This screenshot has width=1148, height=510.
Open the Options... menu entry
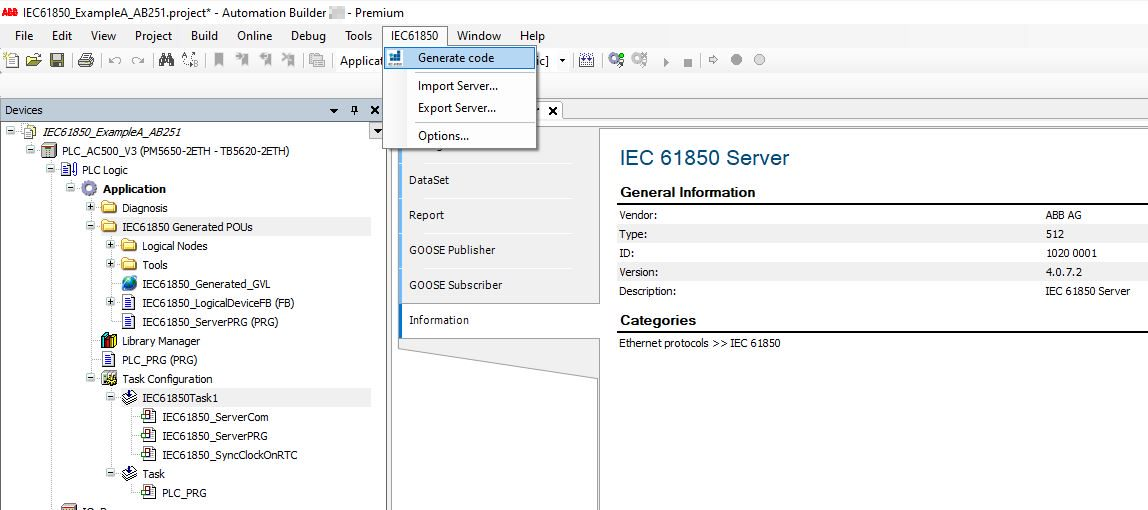pyautogui.click(x=443, y=136)
